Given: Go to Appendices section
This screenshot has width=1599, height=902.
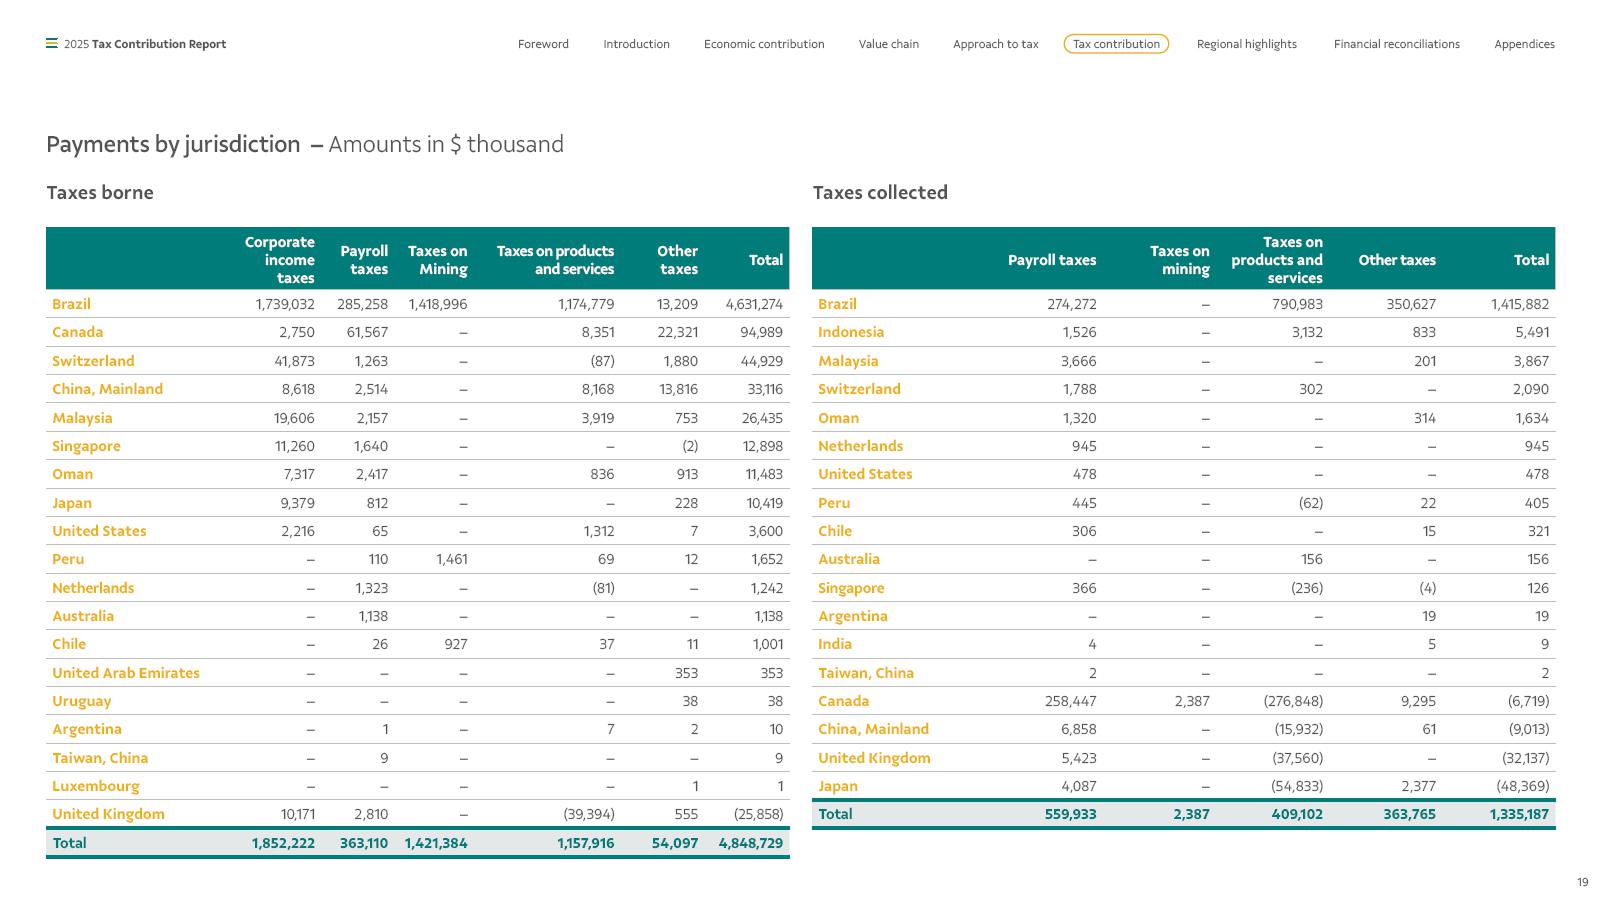Looking at the screenshot, I should point(1524,44).
